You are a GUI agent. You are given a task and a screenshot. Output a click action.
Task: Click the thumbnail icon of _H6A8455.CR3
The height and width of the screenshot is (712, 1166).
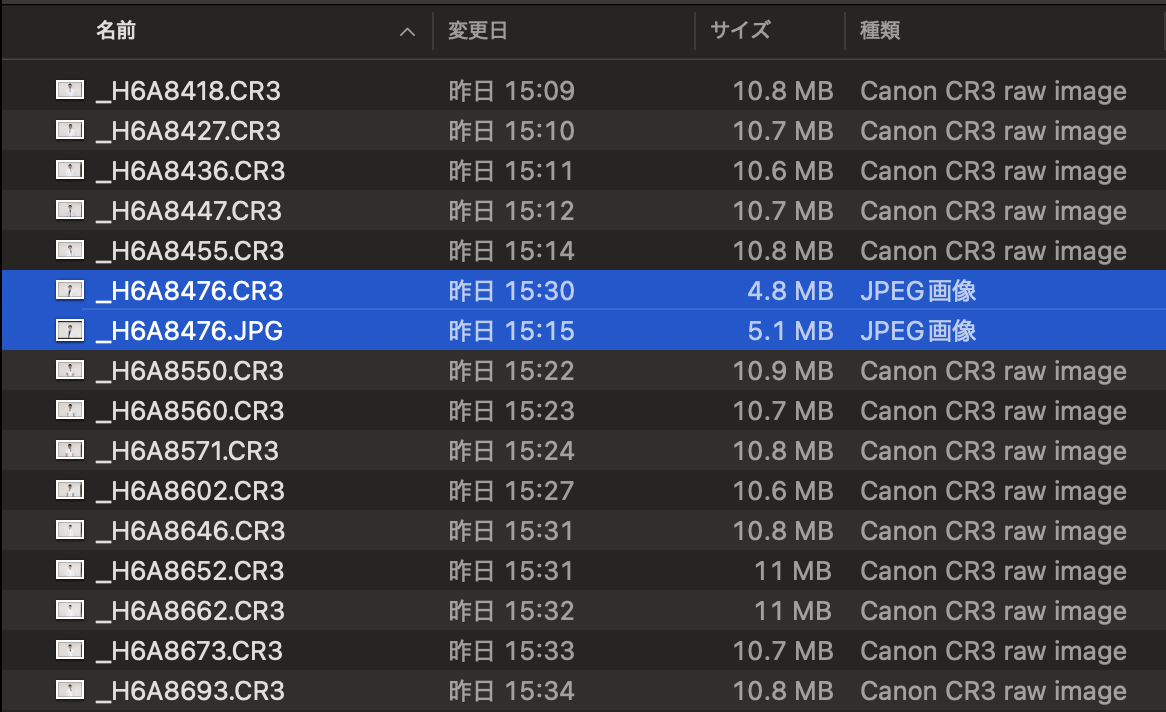click(70, 251)
